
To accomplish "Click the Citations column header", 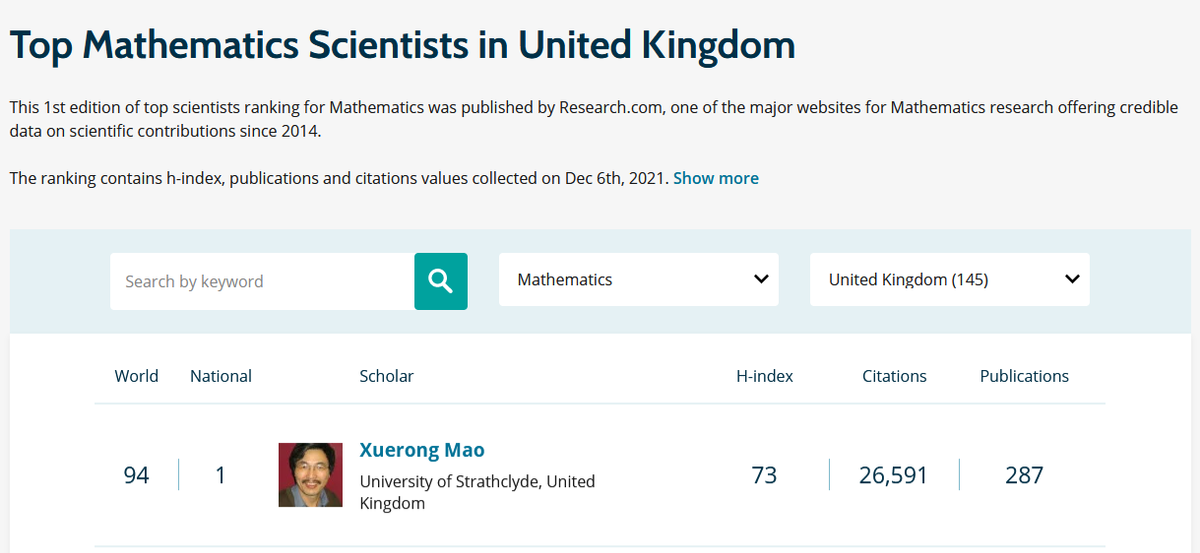I will pyautogui.click(x=894, y=376).
